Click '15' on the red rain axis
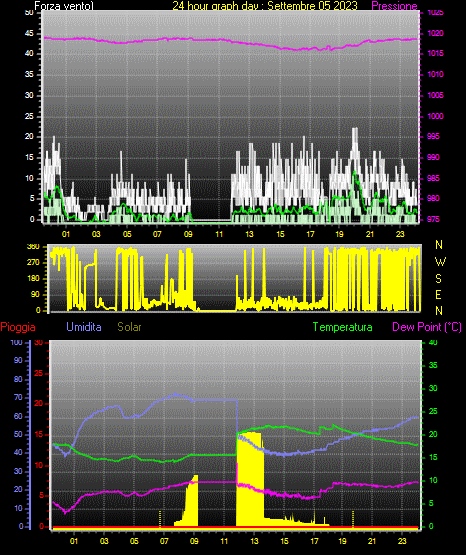466x555 pixels. (x=38, y=434)
